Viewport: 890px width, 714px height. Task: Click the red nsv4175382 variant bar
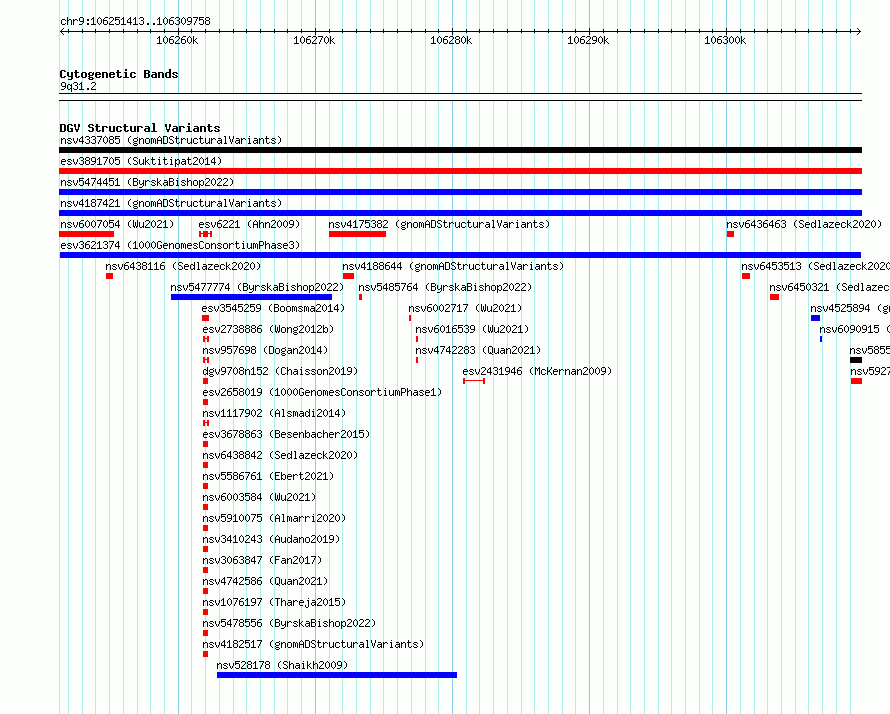[x=357, y=234]
